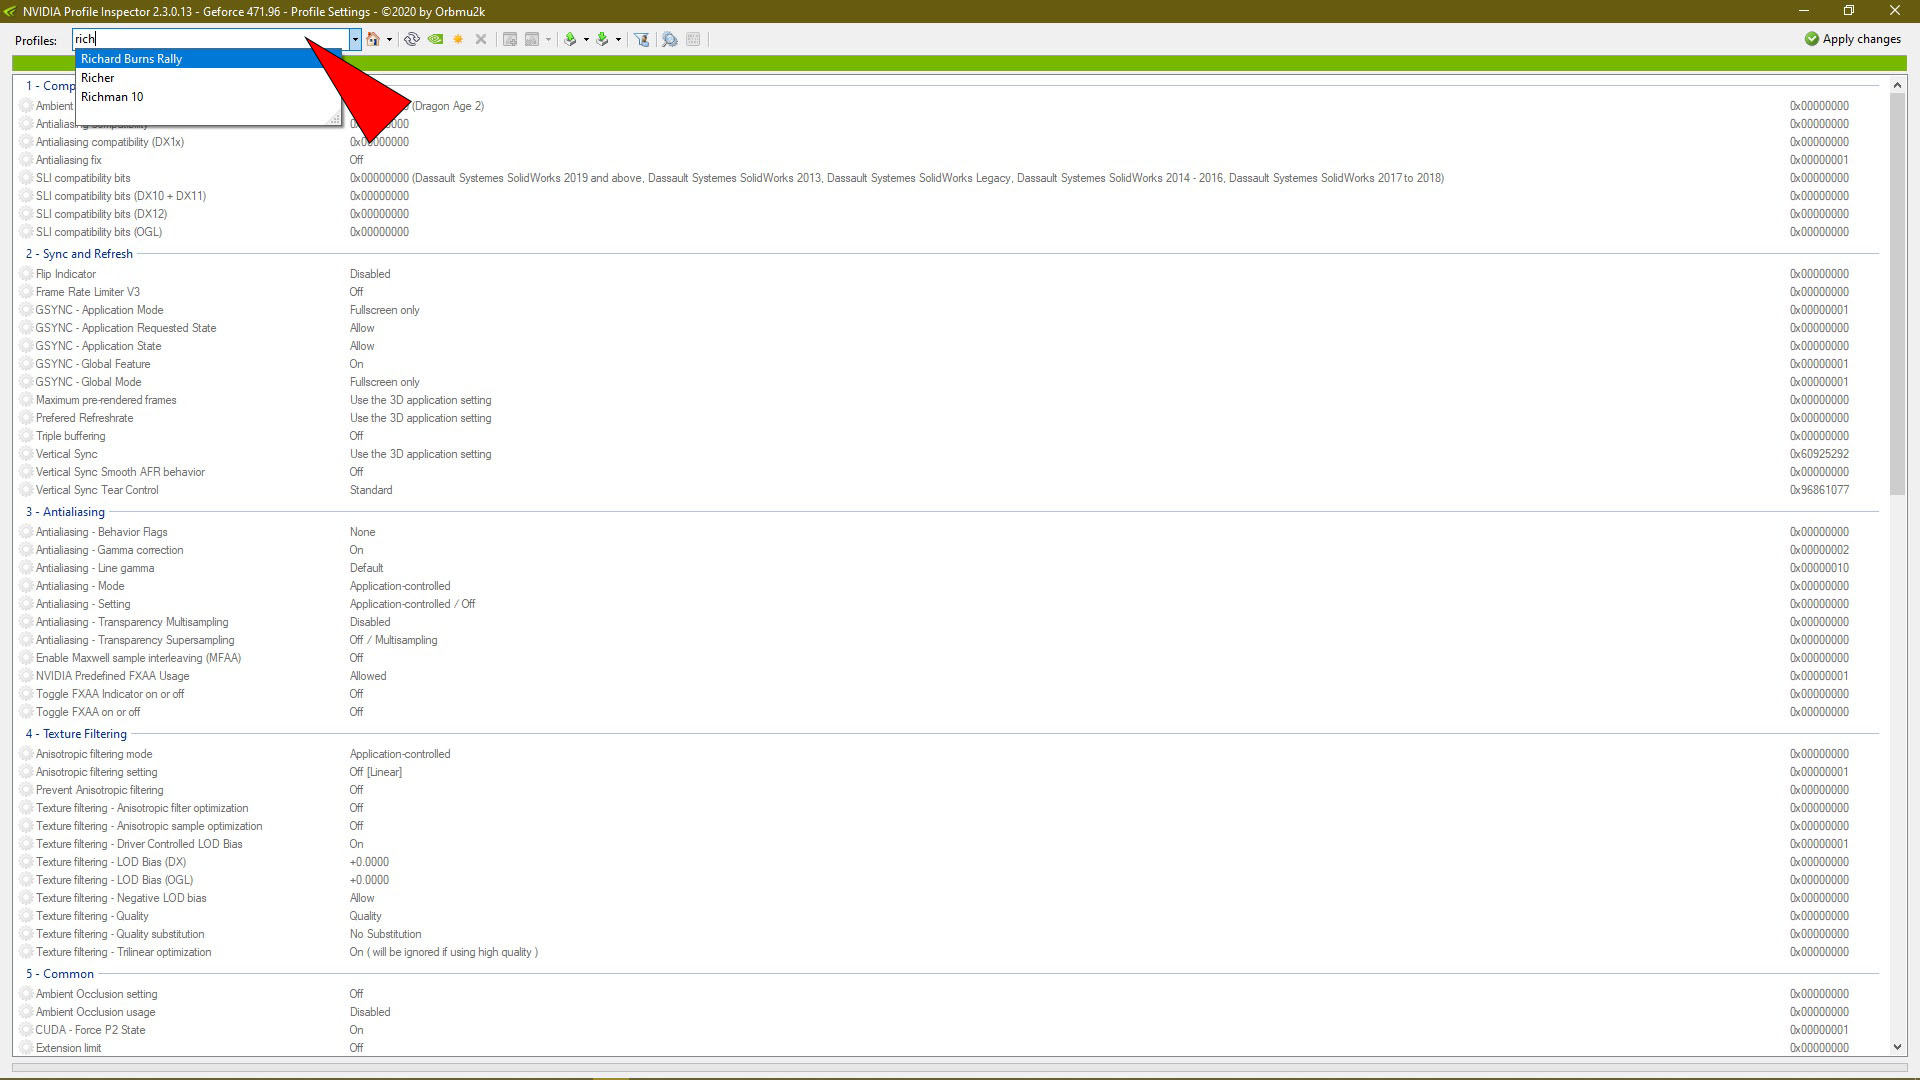The width and height of the screenshot is (1920, 1080).
Task: Click gear icon beside CUDA - Force P2 State
Action: click(x=27, y=1030)
